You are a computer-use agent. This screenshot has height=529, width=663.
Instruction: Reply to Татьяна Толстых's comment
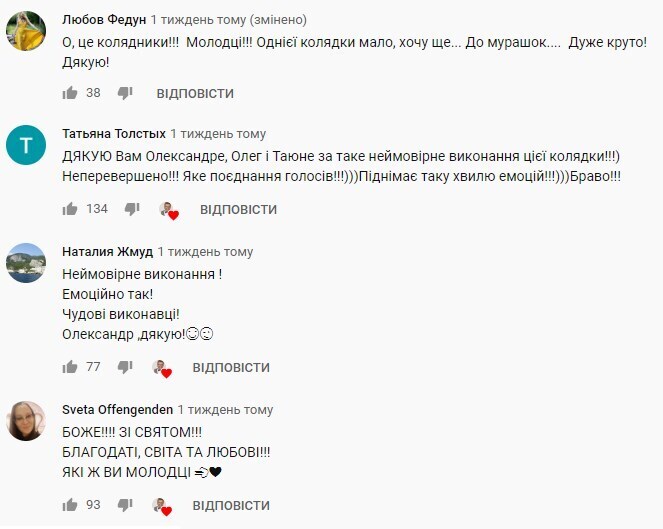coord(238,209)
